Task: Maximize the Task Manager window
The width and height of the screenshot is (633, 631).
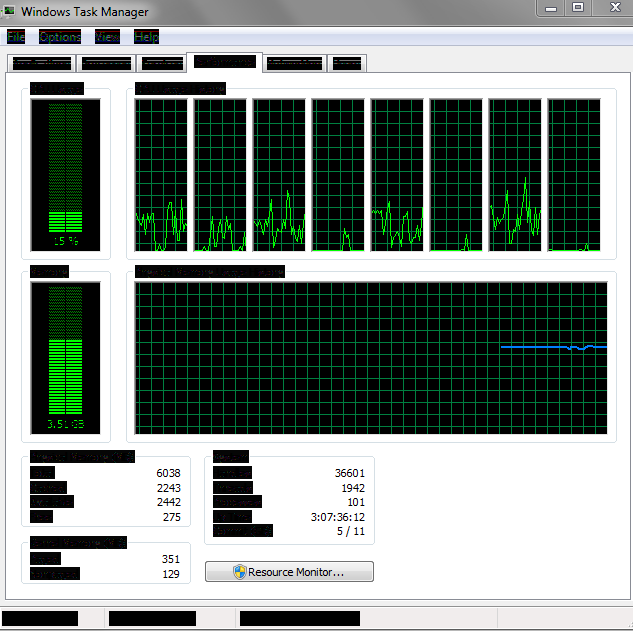Action: tap(578, 7)
